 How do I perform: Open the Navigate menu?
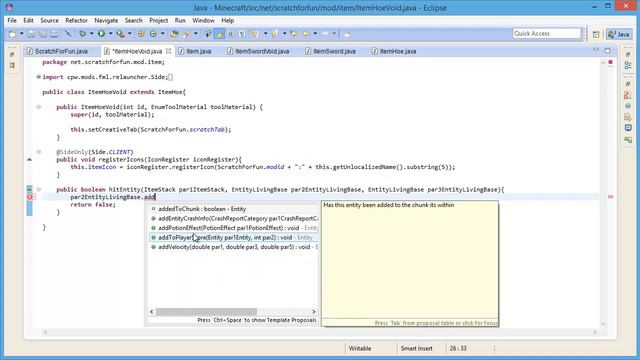(106, 20)
